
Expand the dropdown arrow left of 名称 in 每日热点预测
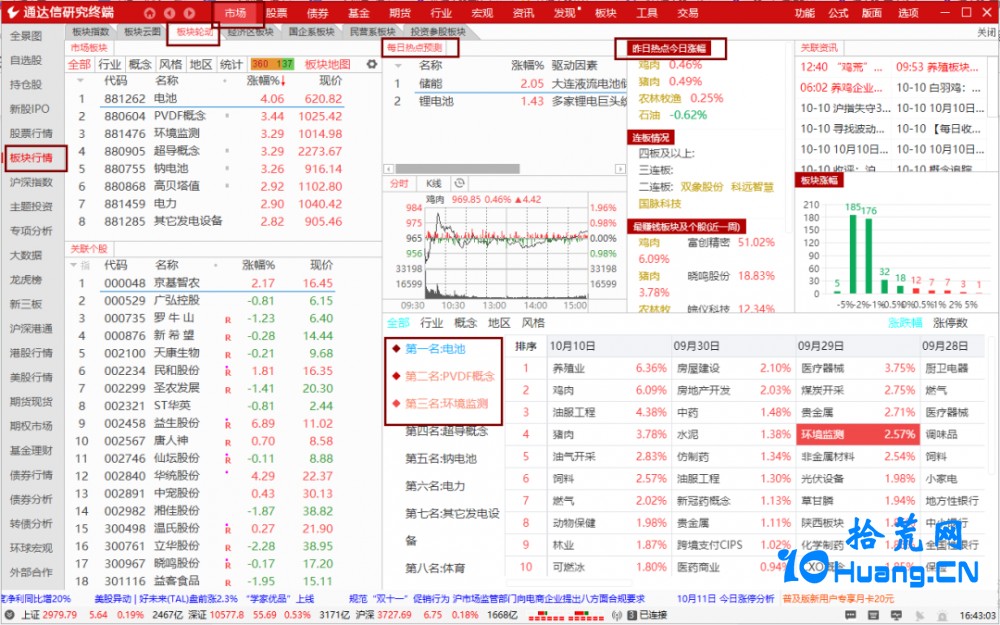[x=398, y=65]
